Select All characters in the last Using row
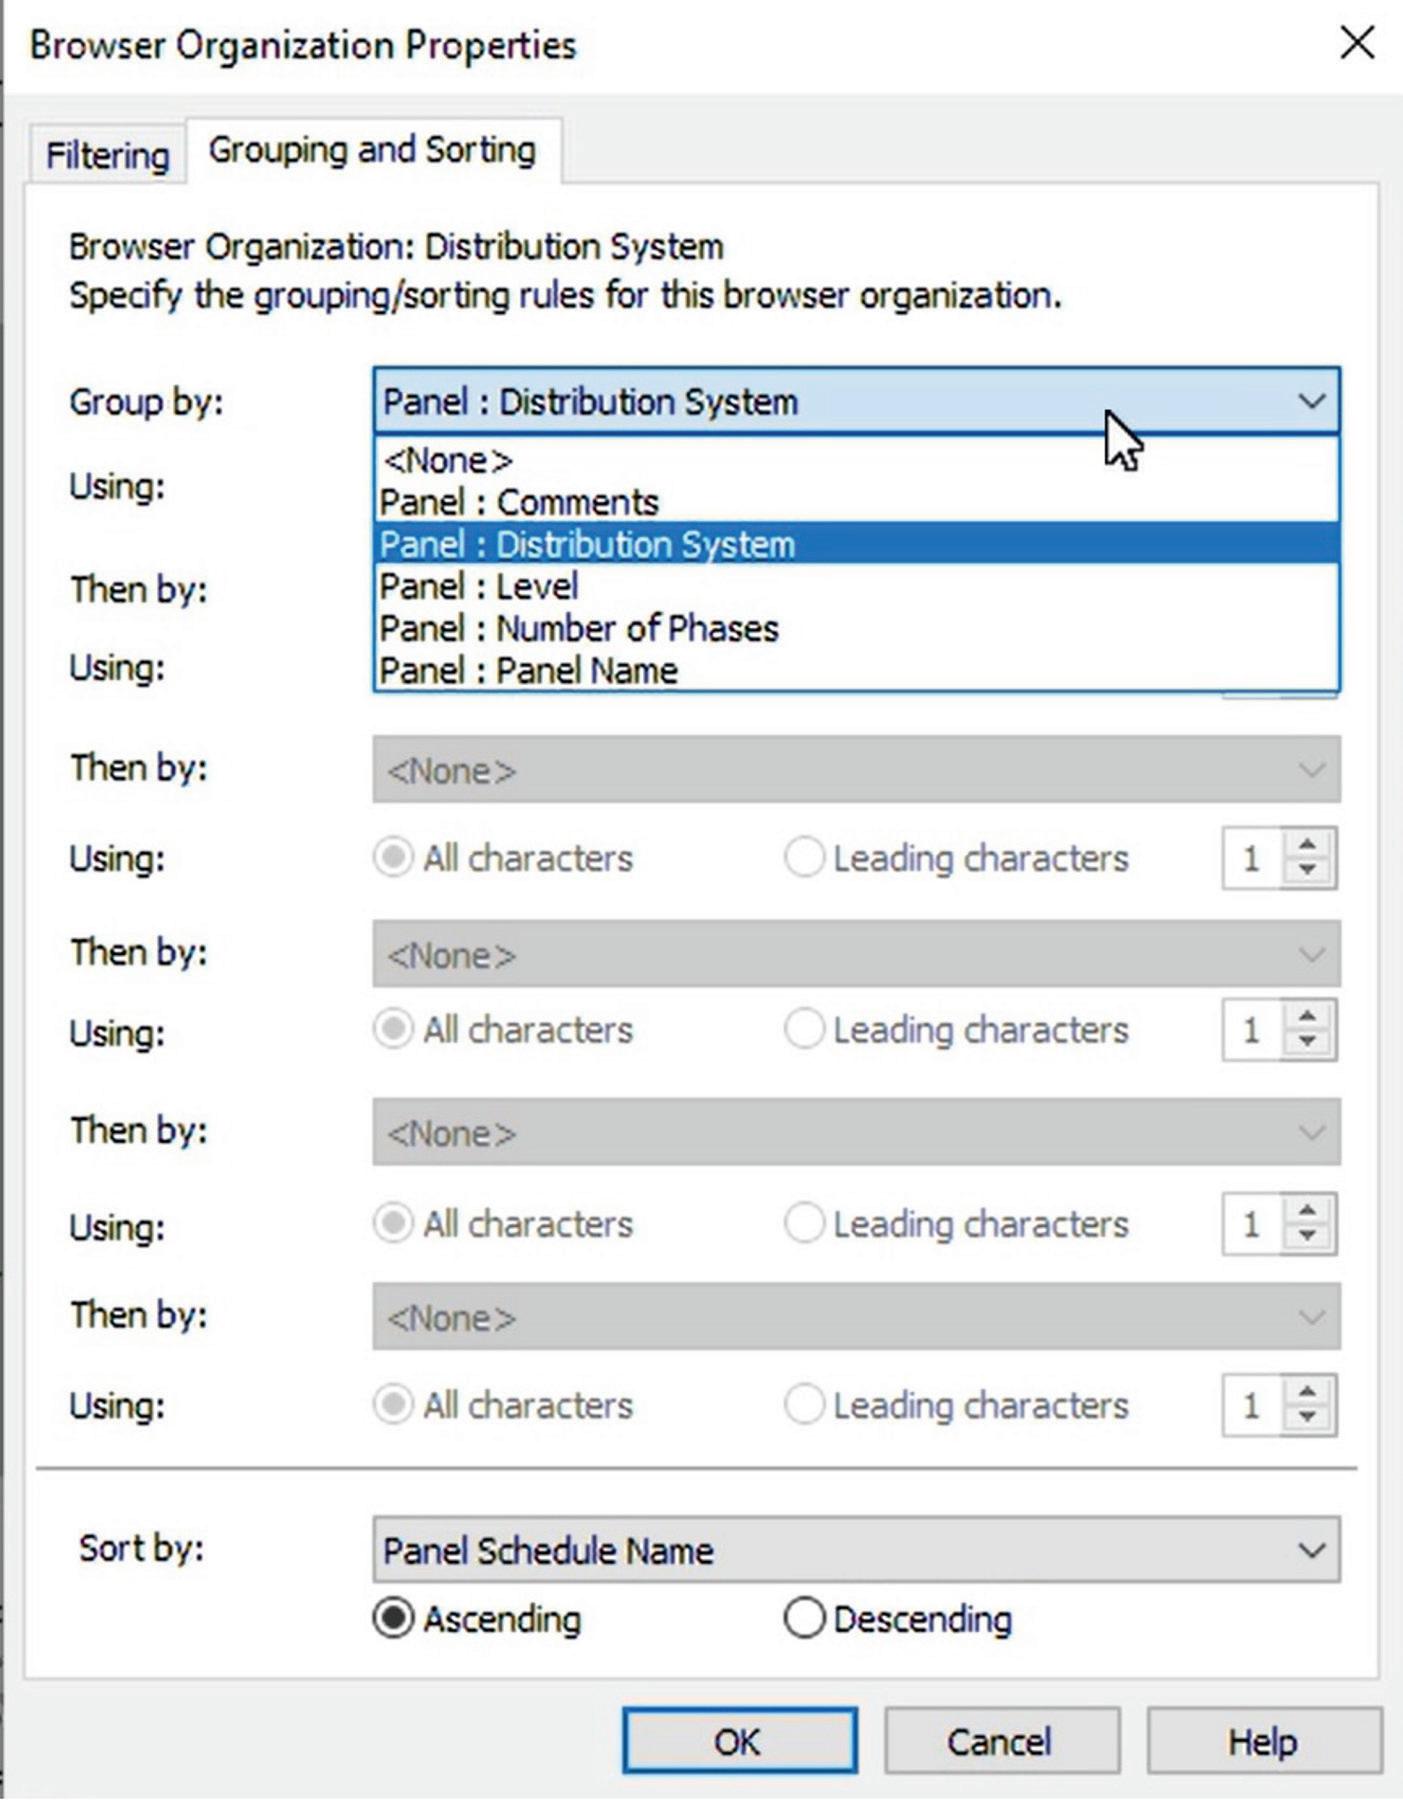The width and height of the screenshot is (1403, 1800). tap(503, 1405)
